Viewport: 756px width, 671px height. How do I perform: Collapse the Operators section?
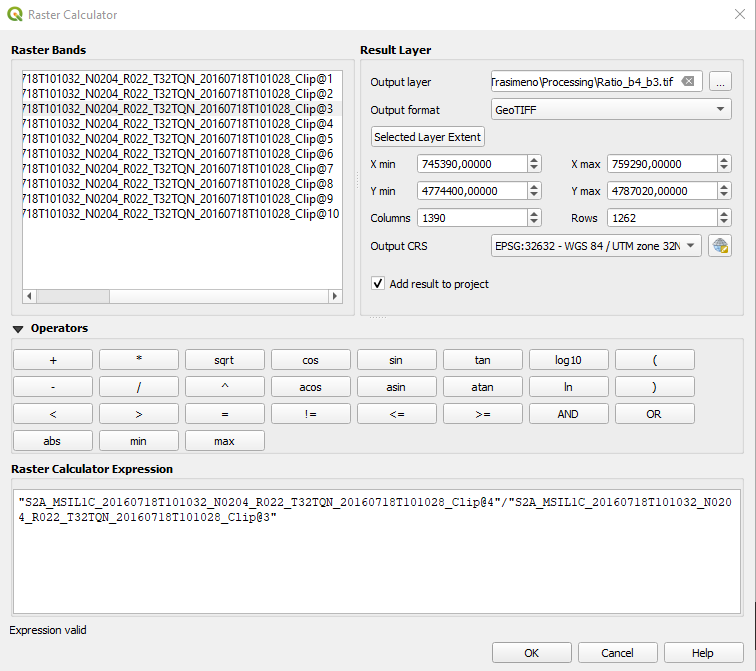click(18, 329)
